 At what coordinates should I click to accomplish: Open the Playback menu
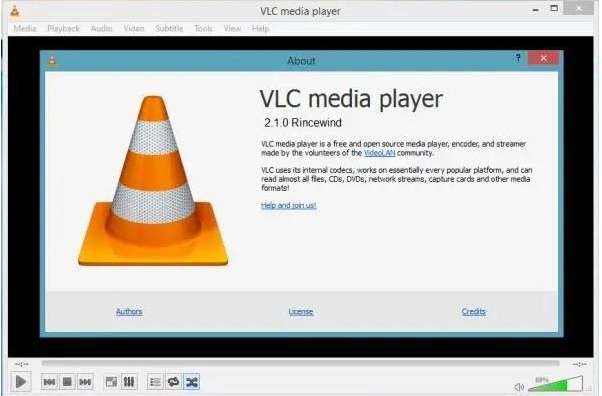coord(63,28)
